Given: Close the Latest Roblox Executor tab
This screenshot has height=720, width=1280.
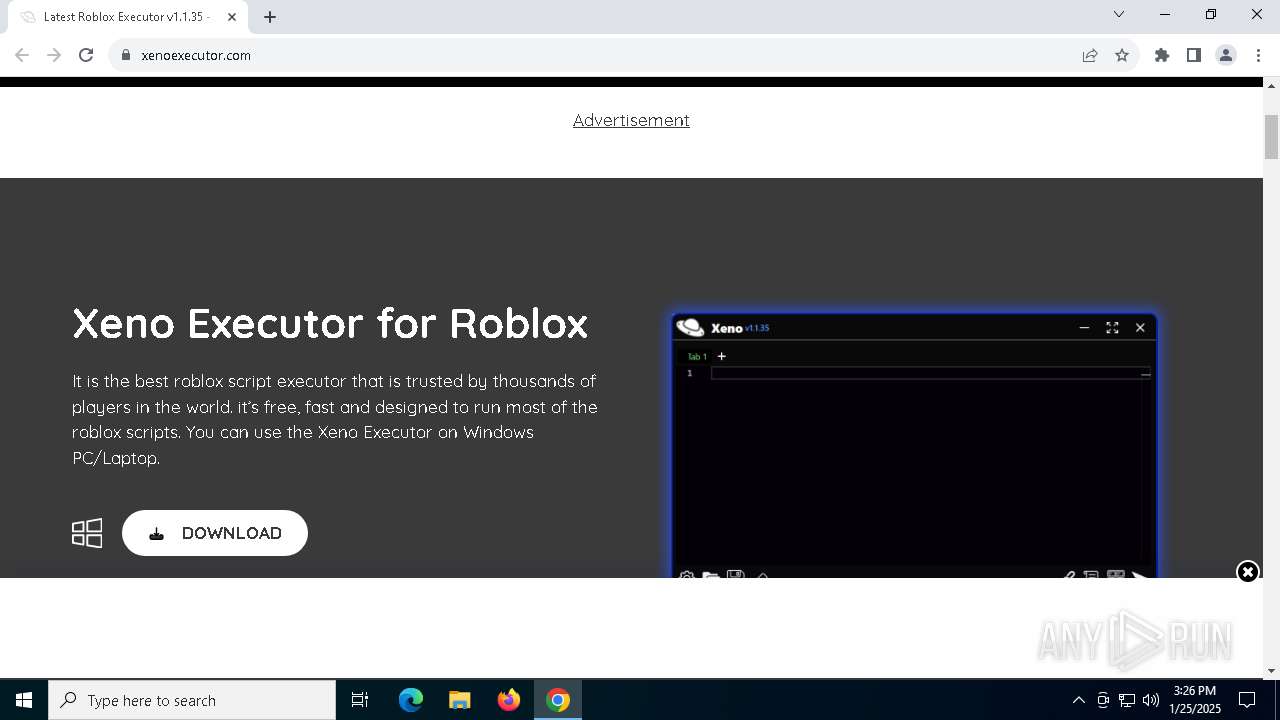Looking at the screenshot, I should coord(232,17).
